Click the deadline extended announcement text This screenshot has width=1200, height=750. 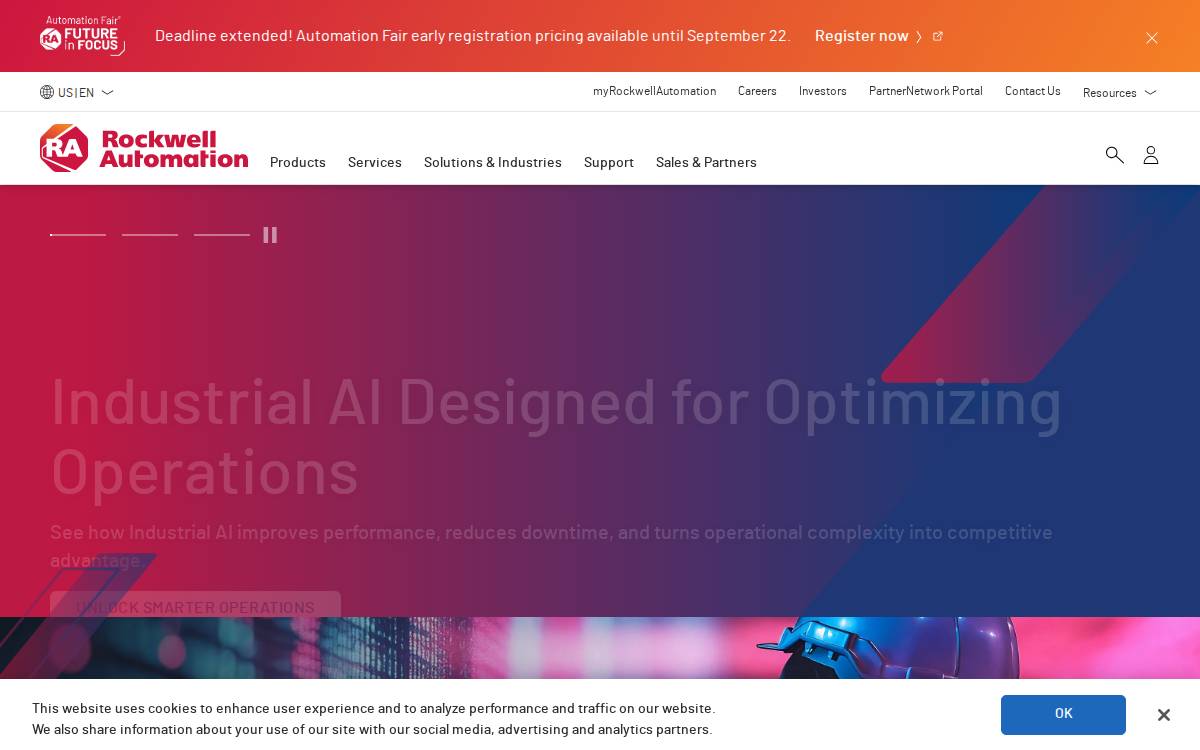pos(472,36)
